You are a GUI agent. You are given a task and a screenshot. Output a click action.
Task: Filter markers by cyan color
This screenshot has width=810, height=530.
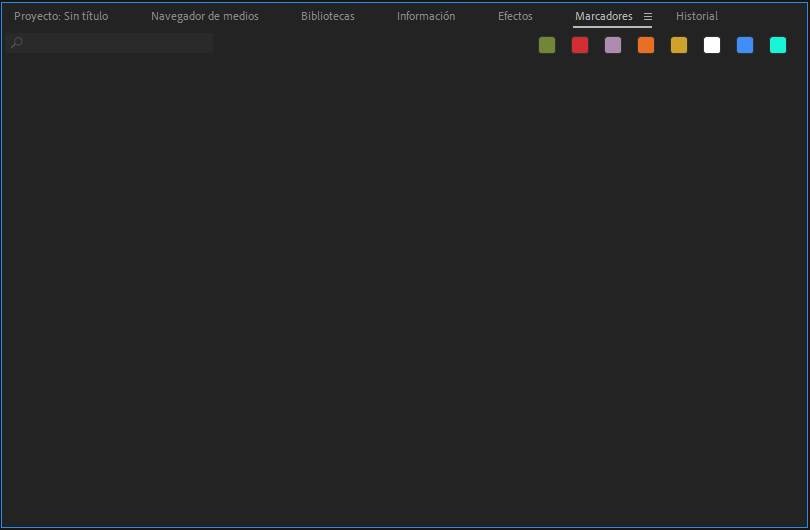coord(778,45)
